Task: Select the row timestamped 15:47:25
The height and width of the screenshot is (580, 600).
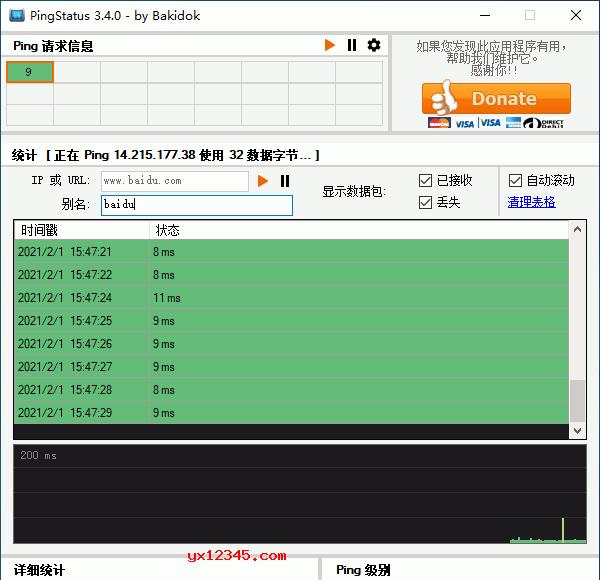Action: point(291,320)
